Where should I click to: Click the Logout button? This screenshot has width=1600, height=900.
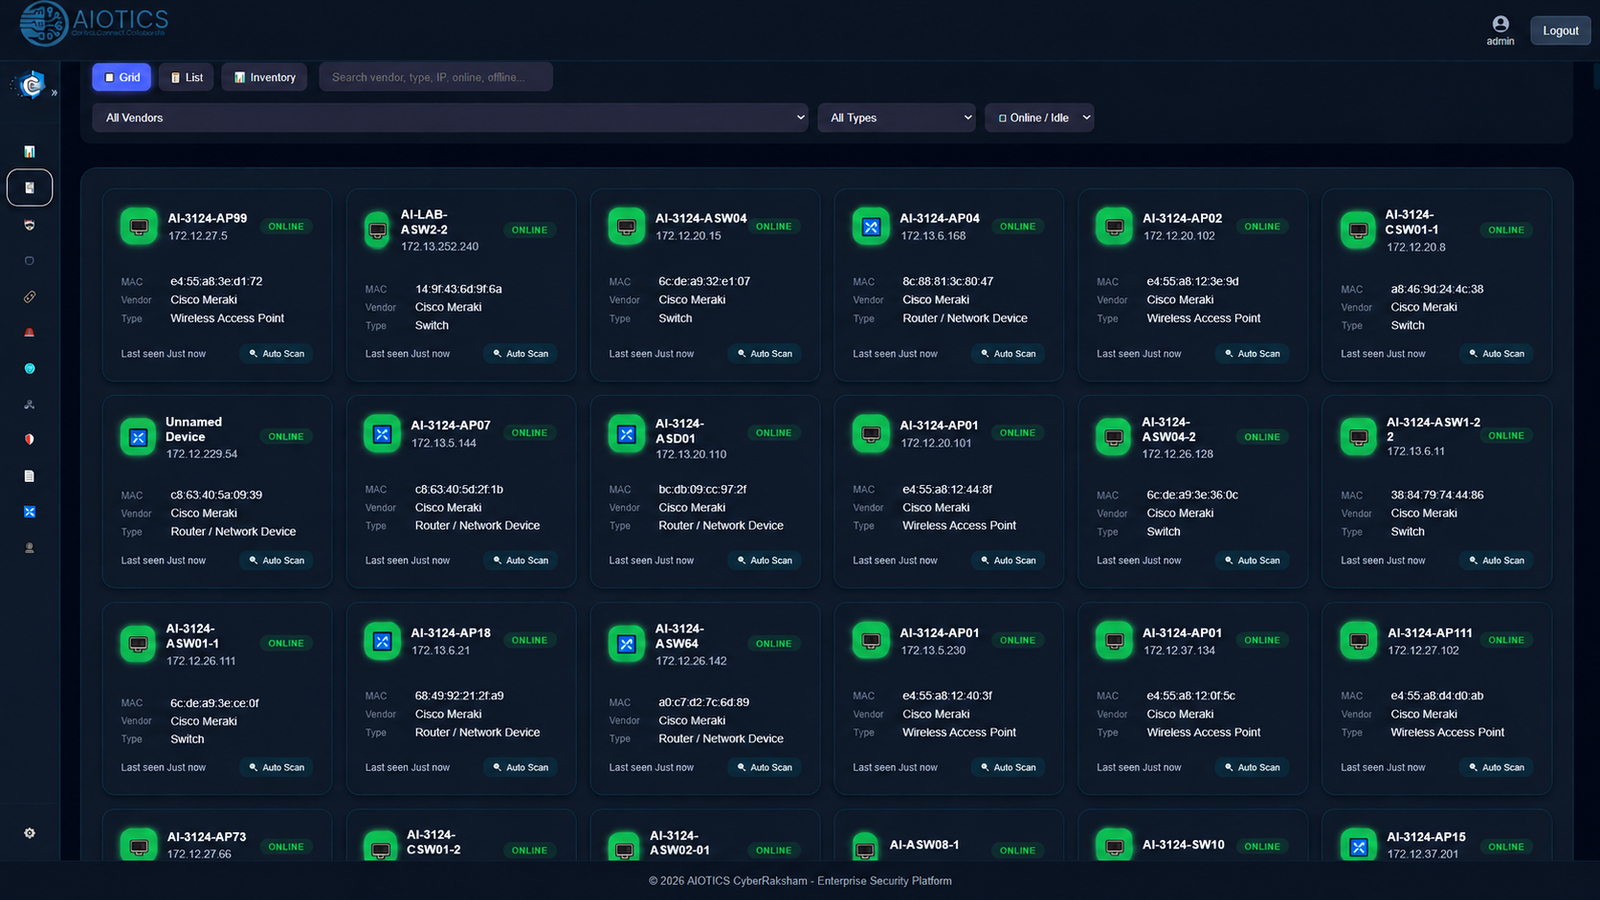coord(1560,31)
